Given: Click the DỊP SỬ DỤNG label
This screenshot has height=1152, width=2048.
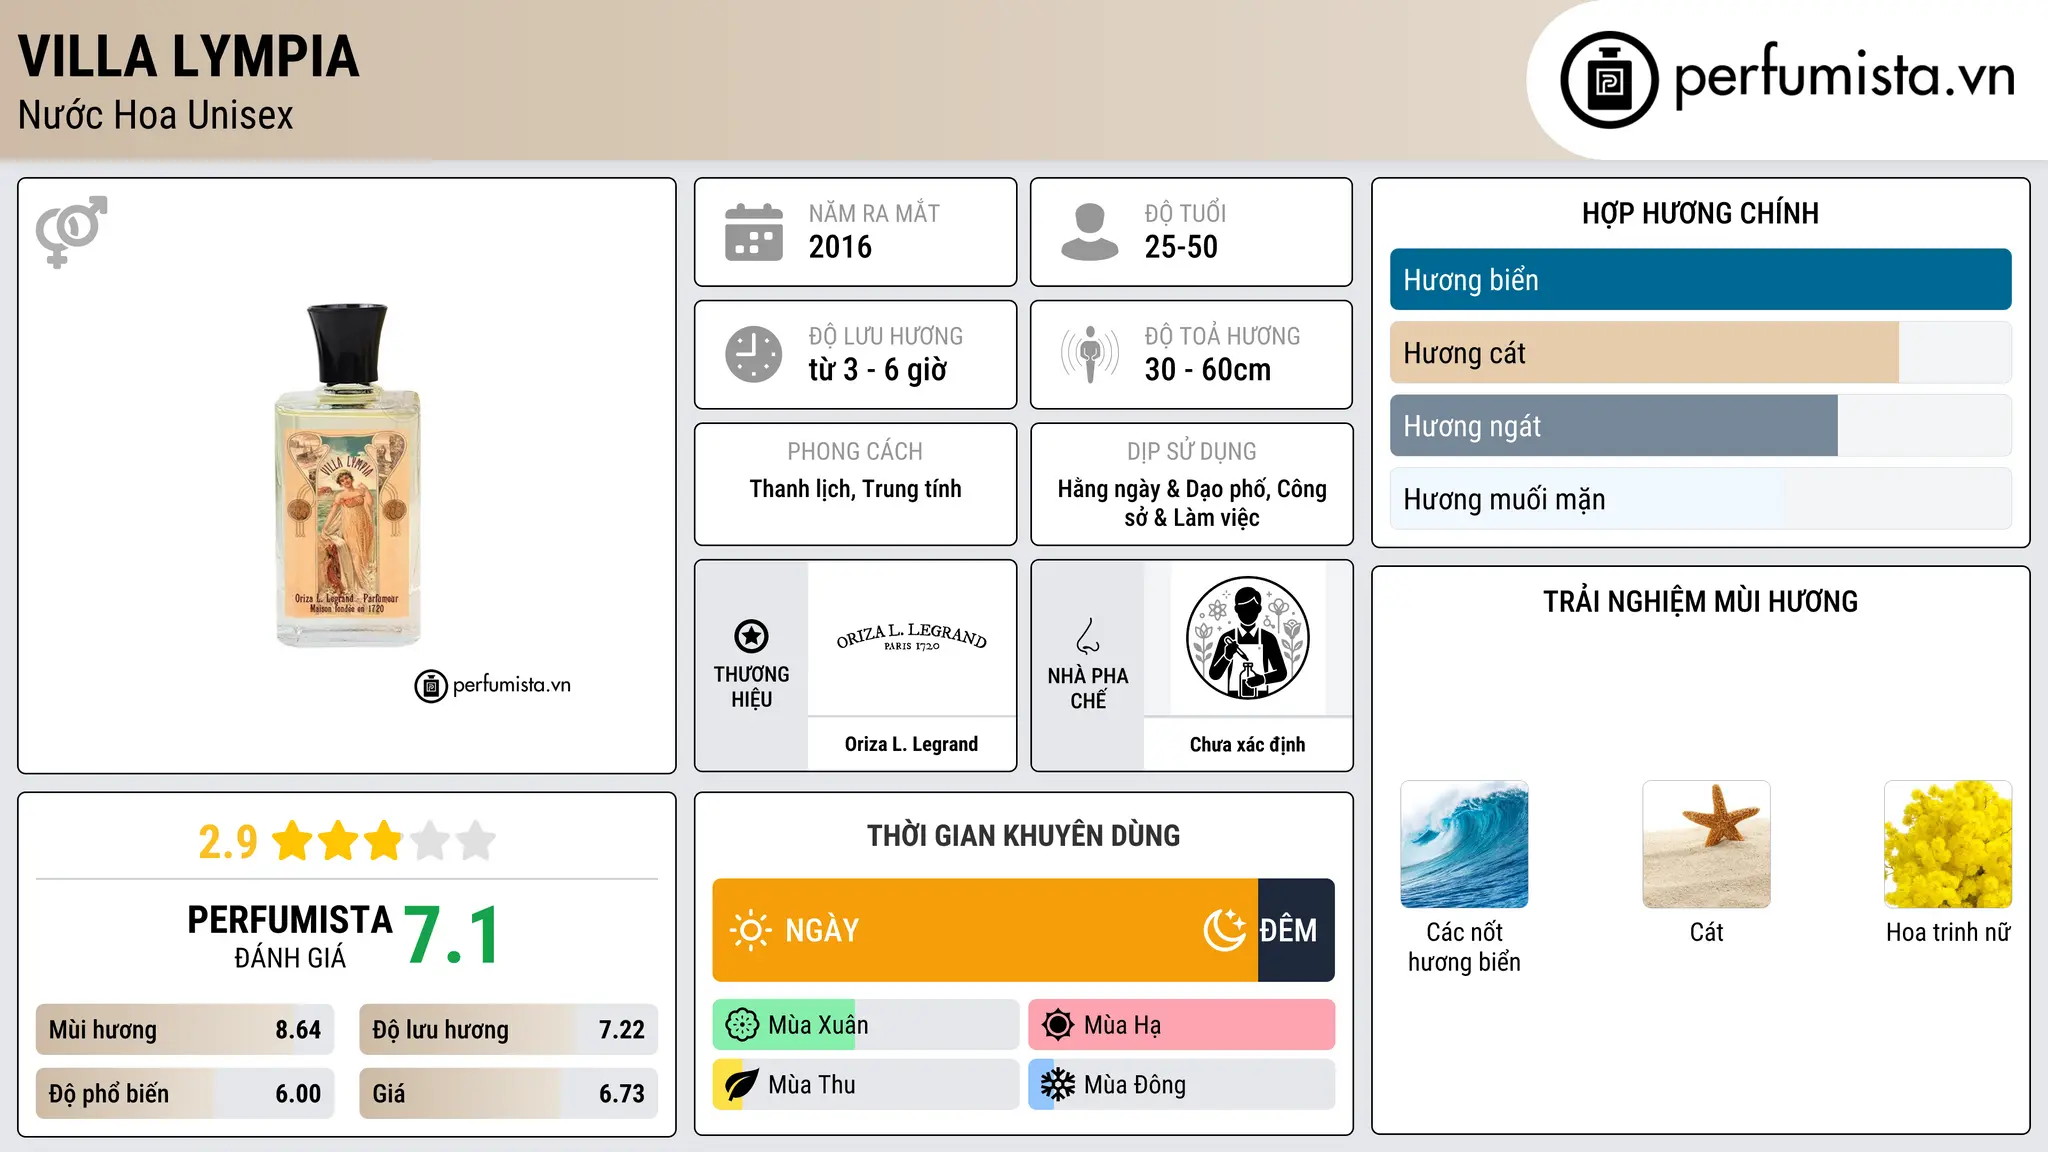Looking at the screenshot, I should [1192, 452].
